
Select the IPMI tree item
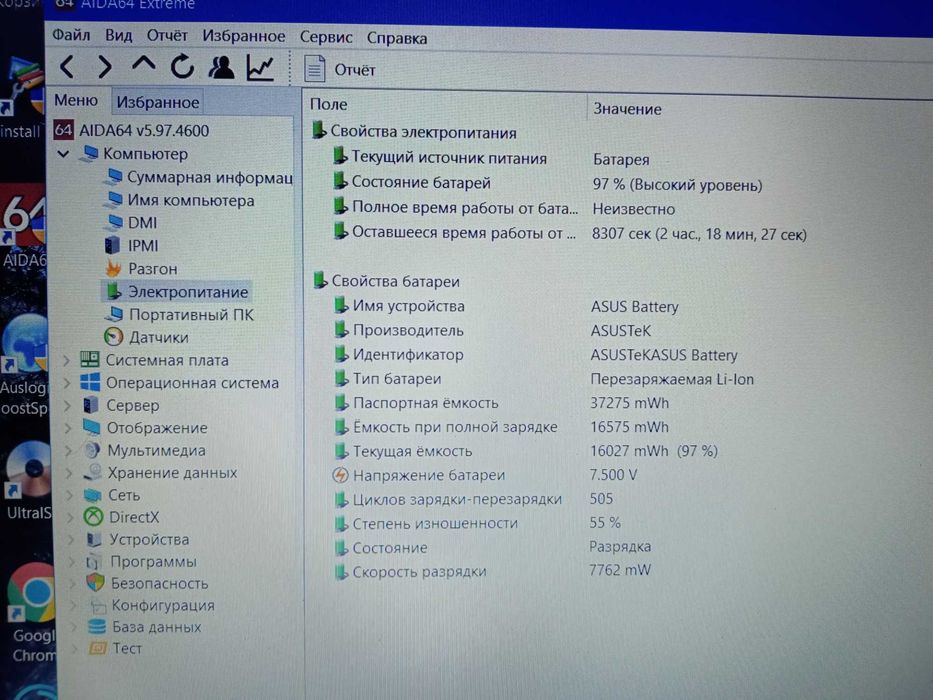132,246
